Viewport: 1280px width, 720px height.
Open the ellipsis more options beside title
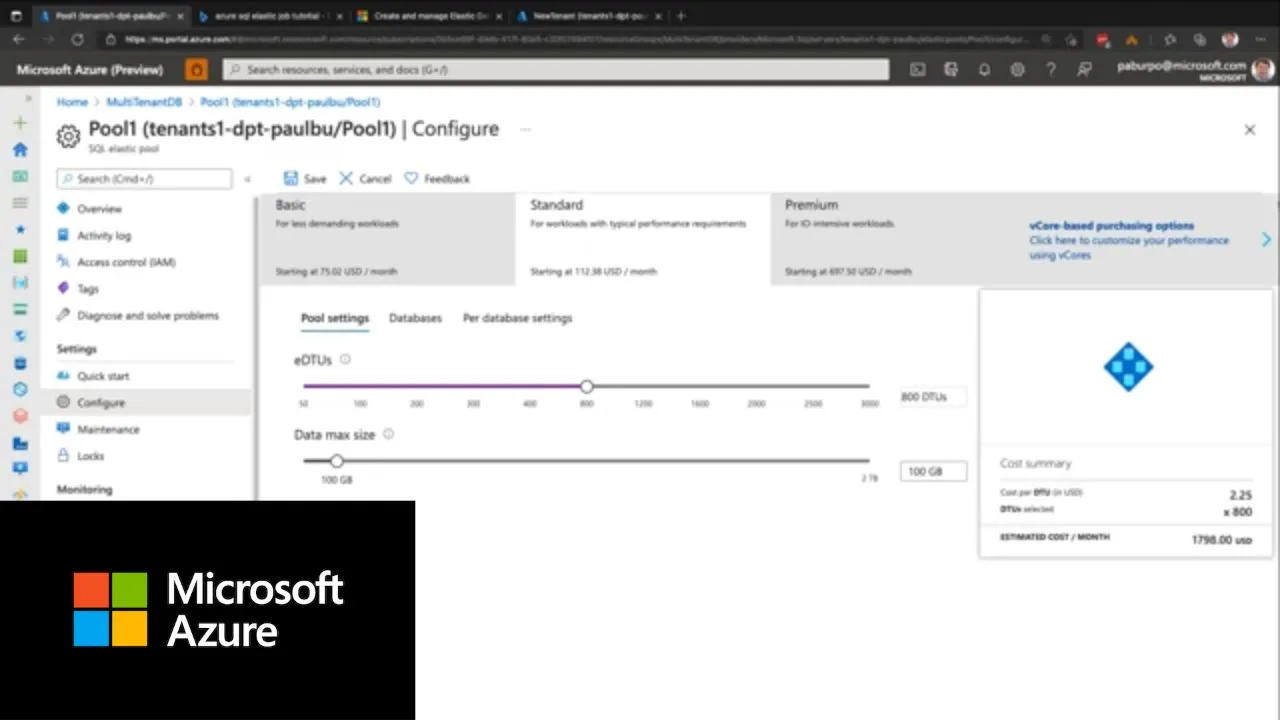pyautogui.click(x=525, y=129)
